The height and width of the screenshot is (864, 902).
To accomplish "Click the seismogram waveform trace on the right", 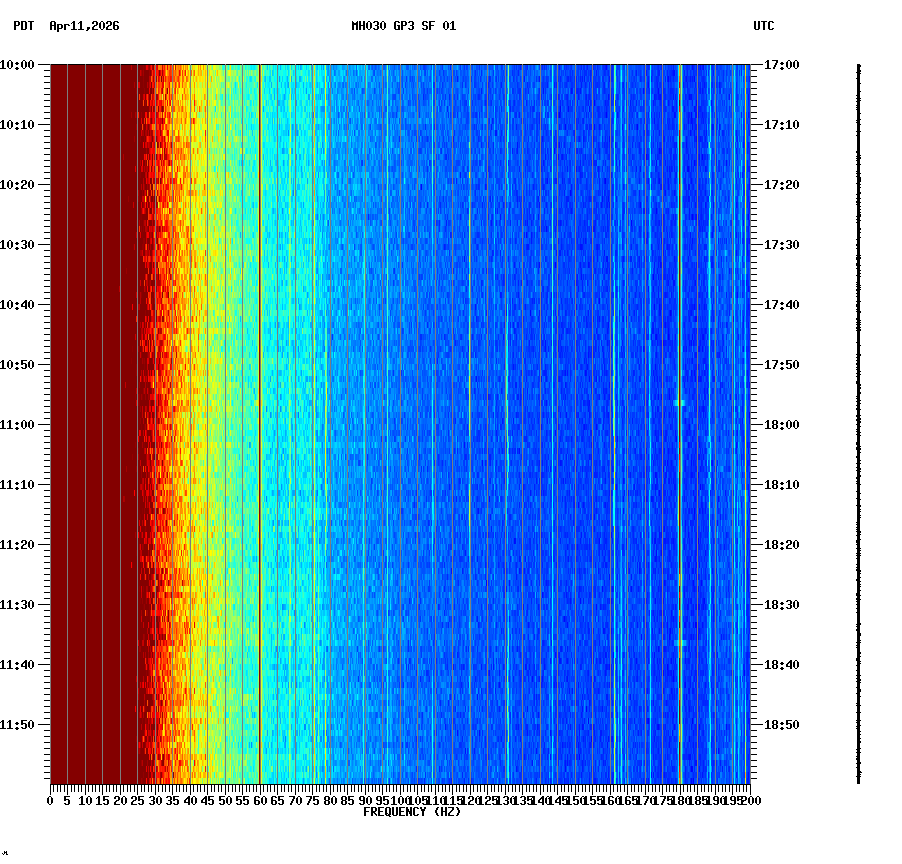I will [858, 420].
